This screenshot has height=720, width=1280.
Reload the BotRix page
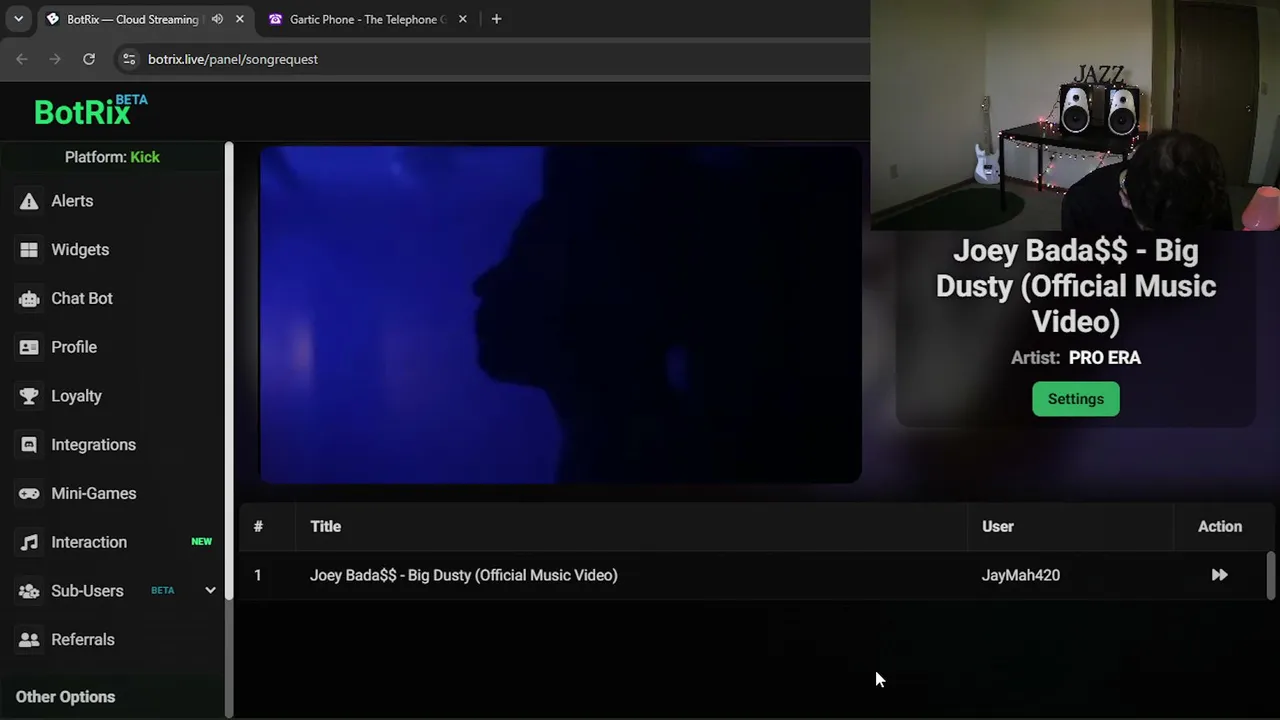coord(89,59)
